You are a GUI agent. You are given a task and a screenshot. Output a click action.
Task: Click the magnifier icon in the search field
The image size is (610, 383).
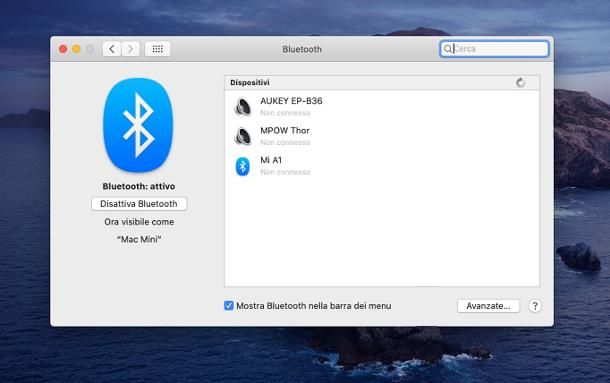pos(448,49)
